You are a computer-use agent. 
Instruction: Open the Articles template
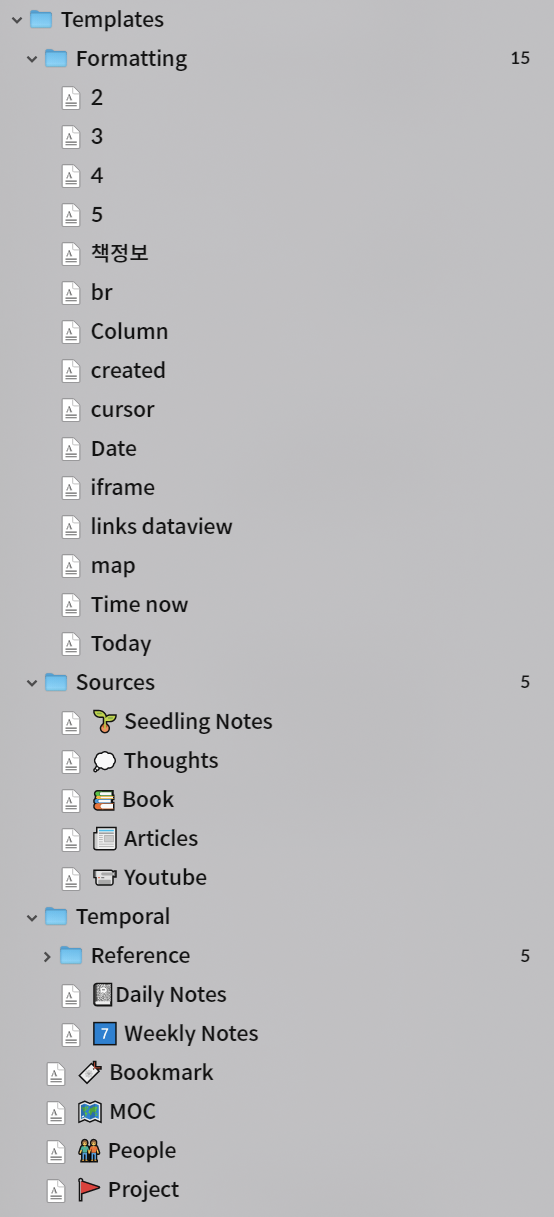161,838
